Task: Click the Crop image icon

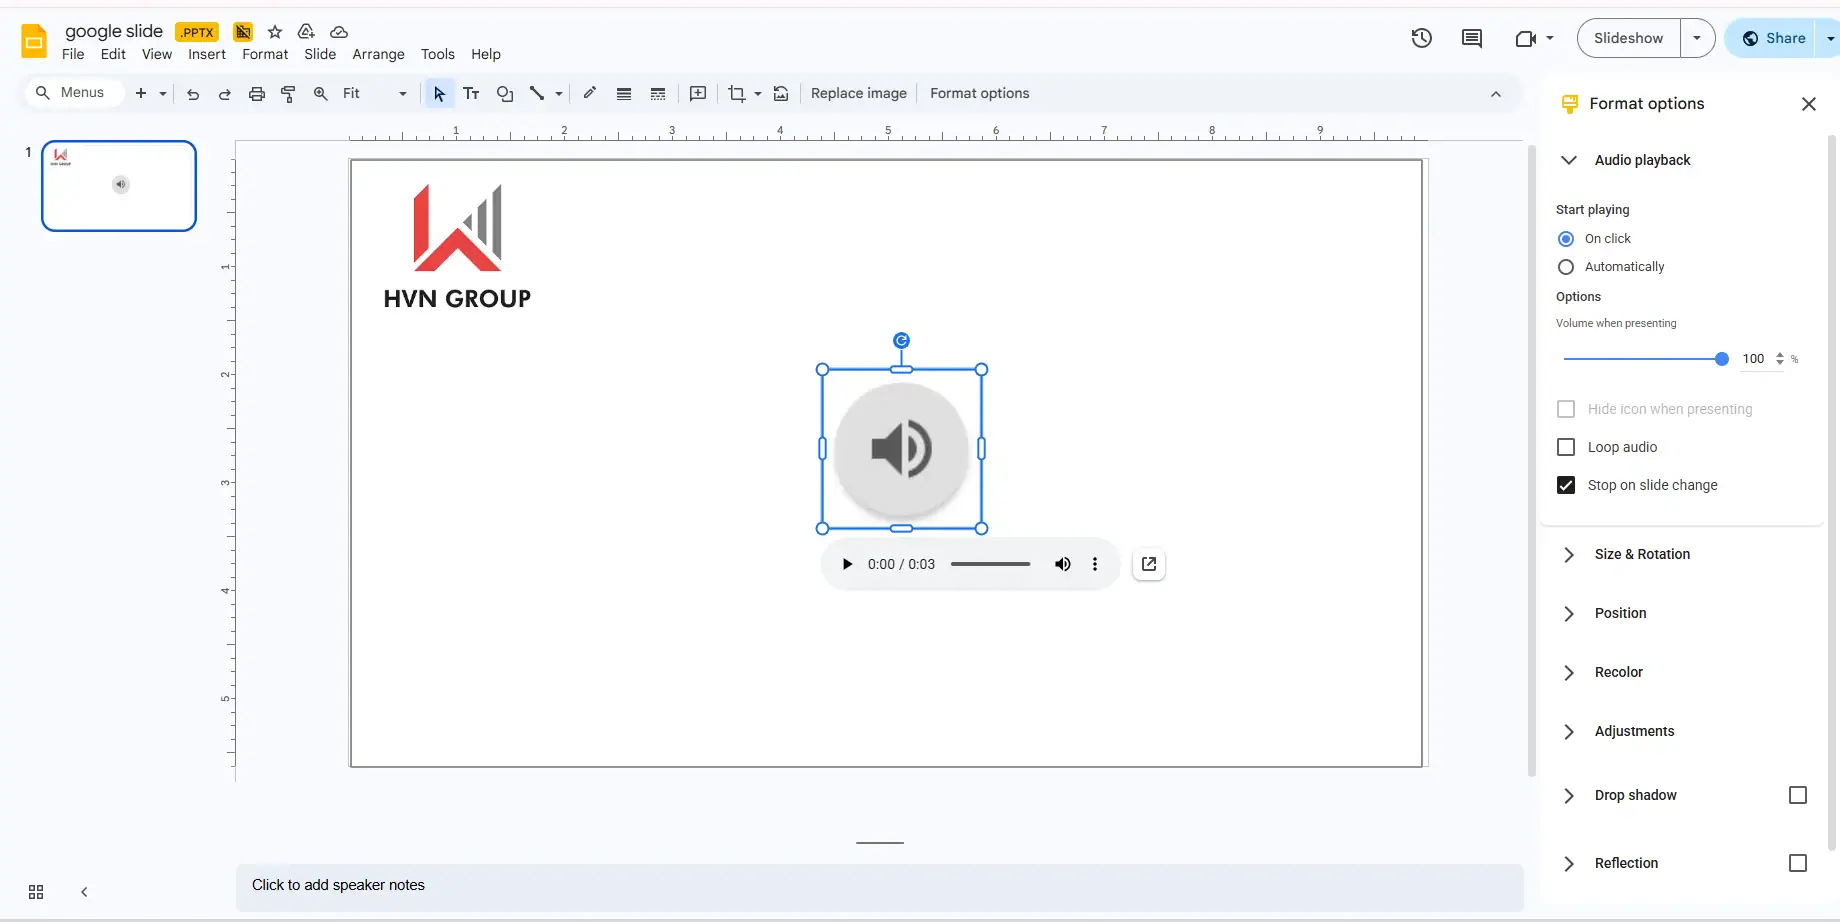Action: coord(737,94)
